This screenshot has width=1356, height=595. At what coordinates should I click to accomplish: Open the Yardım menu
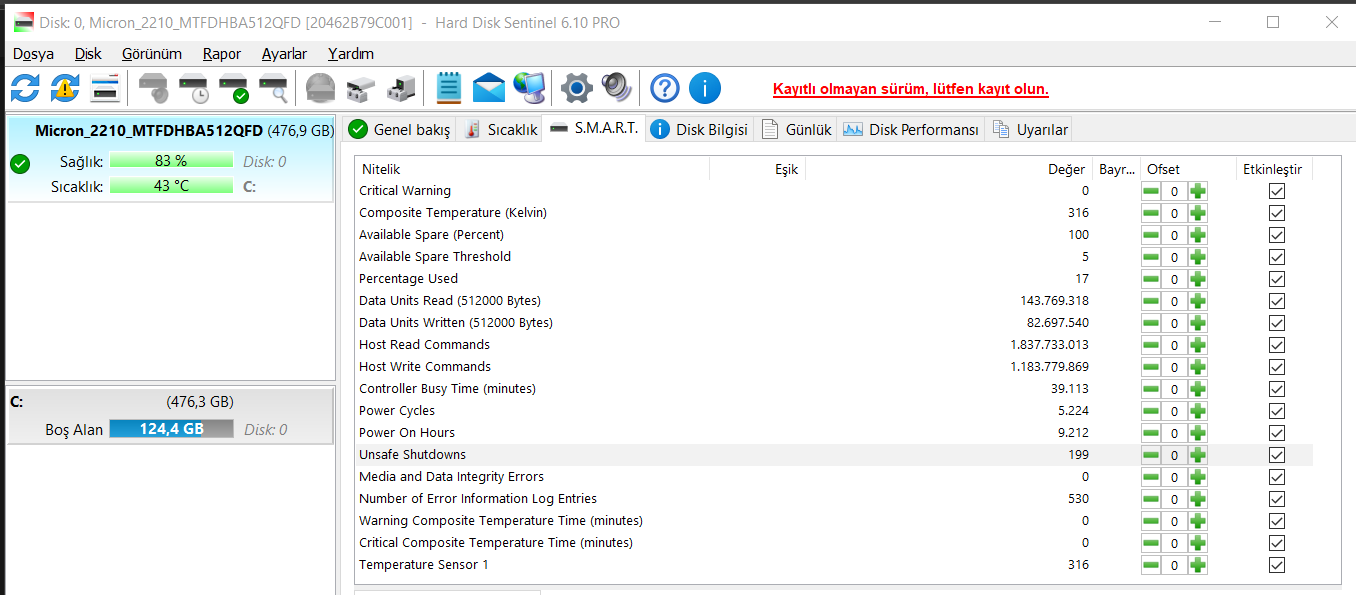351,54
